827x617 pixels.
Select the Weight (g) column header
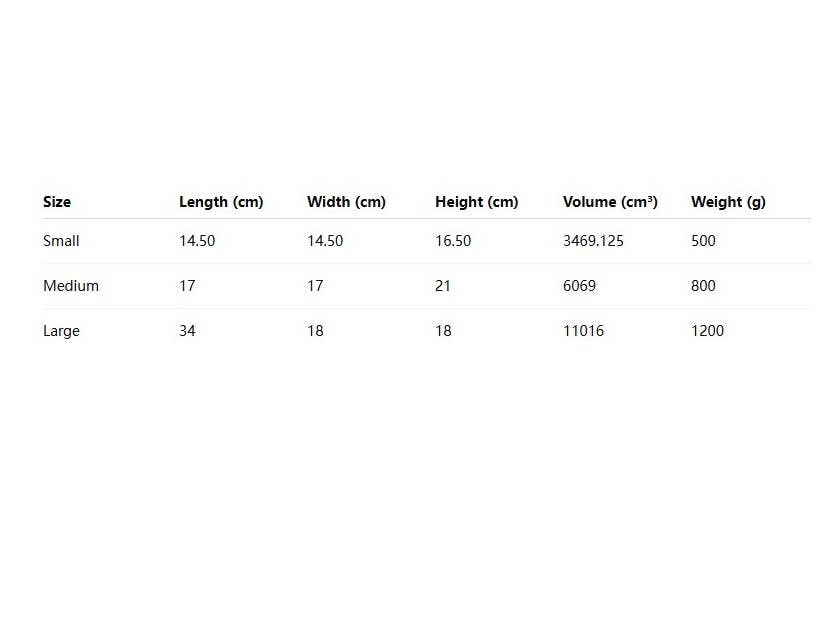[x=728, y=202]
